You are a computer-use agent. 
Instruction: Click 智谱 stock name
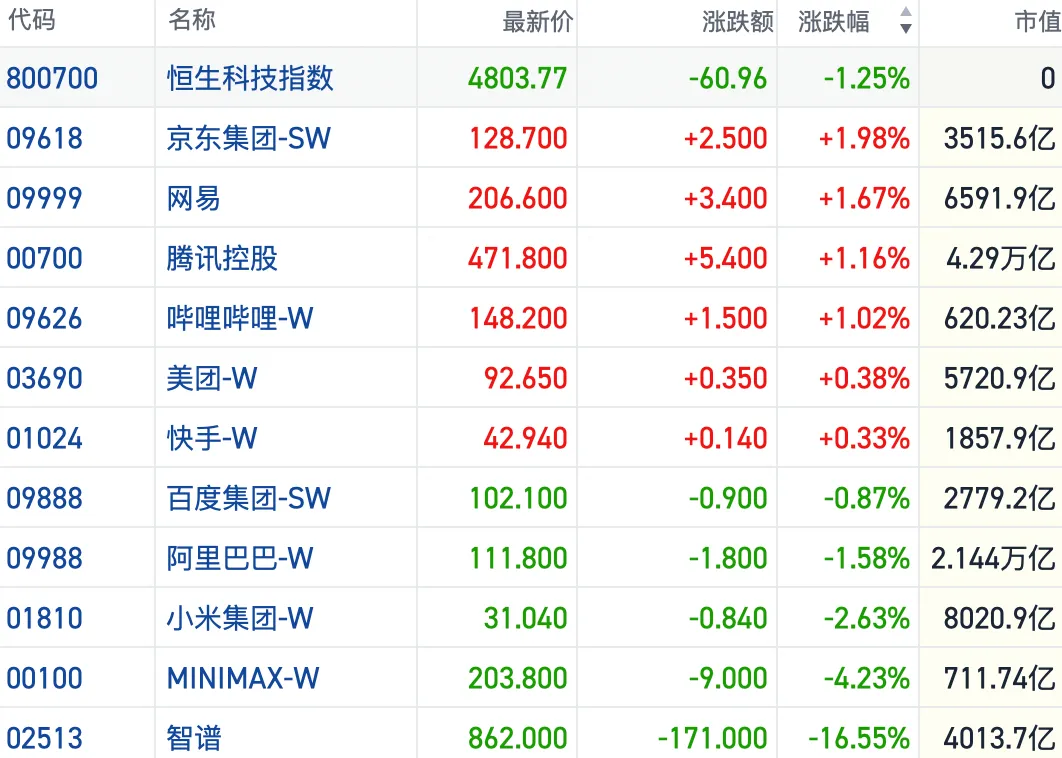194,738
